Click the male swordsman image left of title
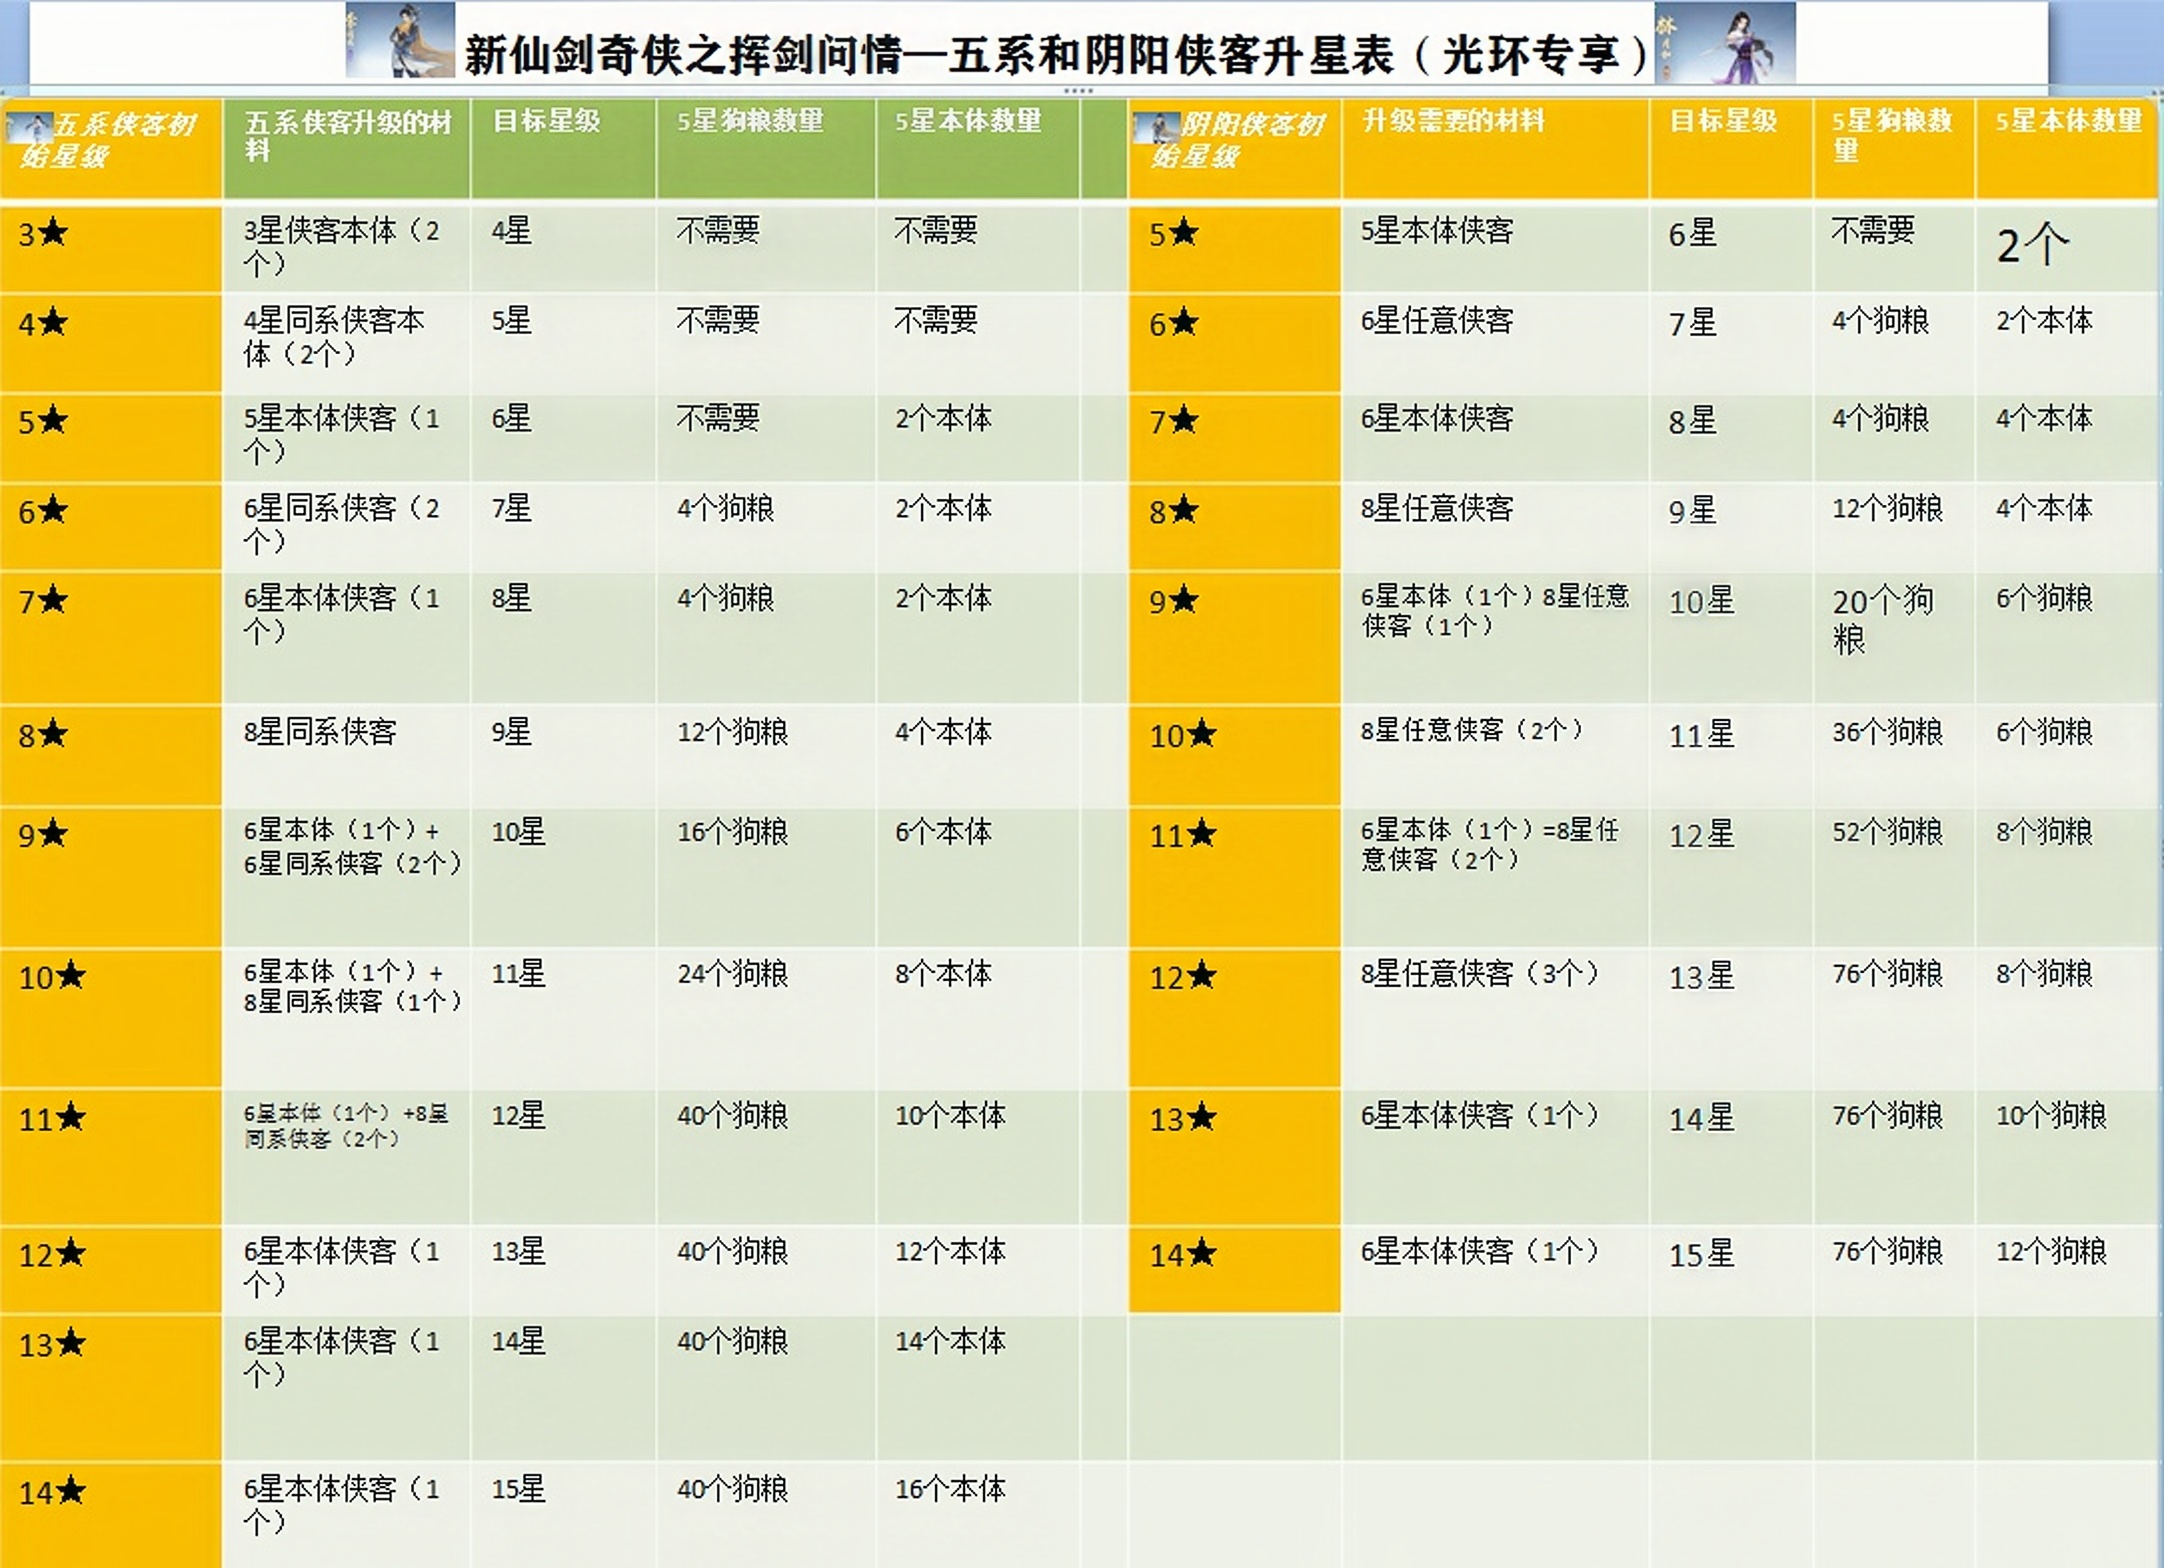This screenshot has width=2164, height=1568. click(x=399, y=41)
